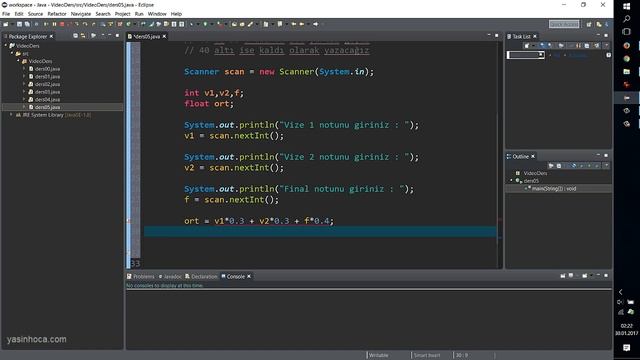
Task: Toggle Link with Editor in Package Explorer
Action: click(x=83, y=36)
